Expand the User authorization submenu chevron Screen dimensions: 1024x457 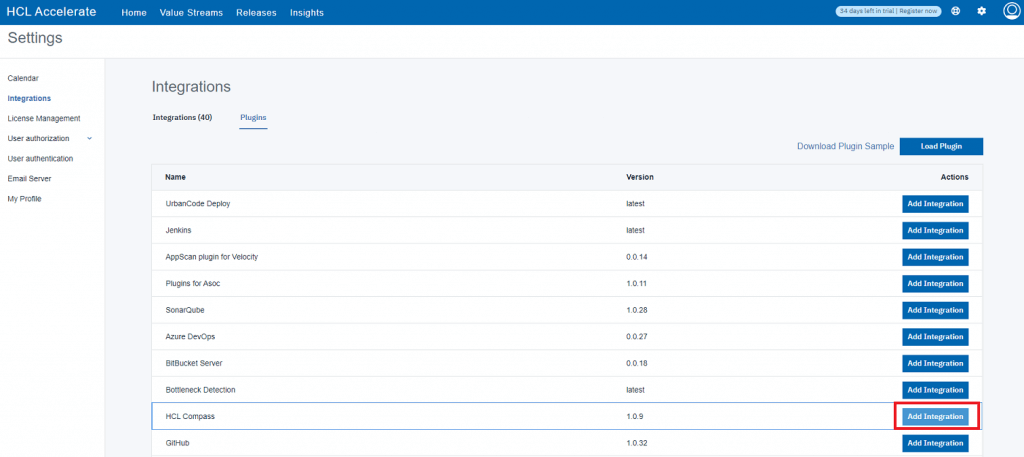click(89, 138)
